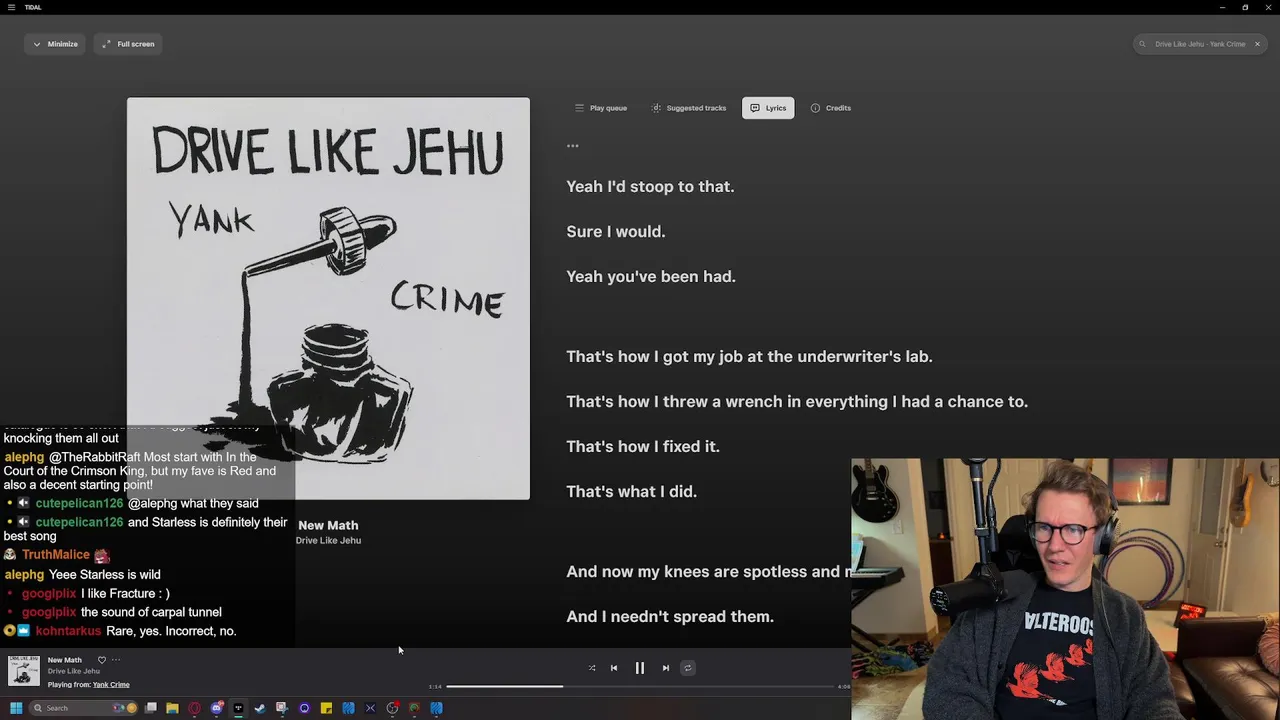Select the Lyrics tab
The height and width of the screenshot is (720, 1280).
(768, 108)
